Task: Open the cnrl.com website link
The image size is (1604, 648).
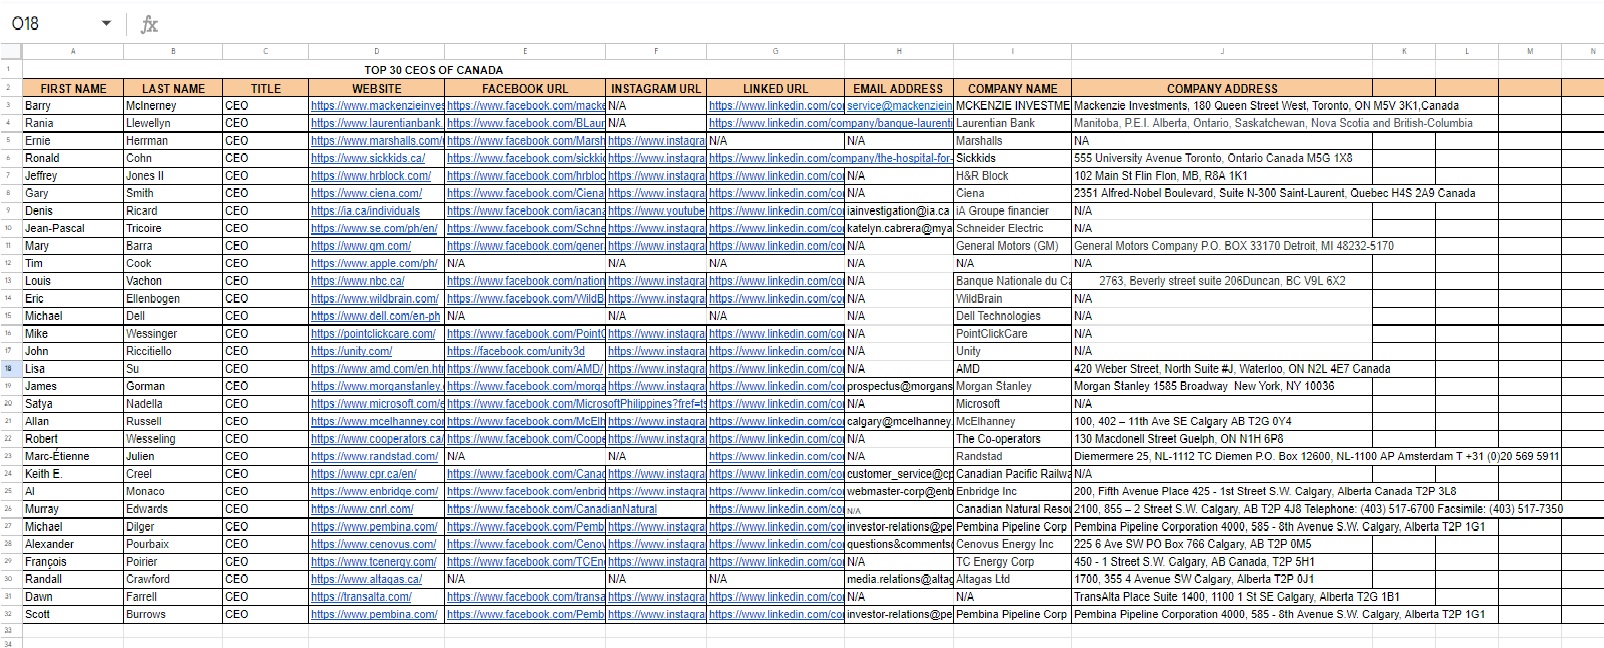Action: click(362, 509)
